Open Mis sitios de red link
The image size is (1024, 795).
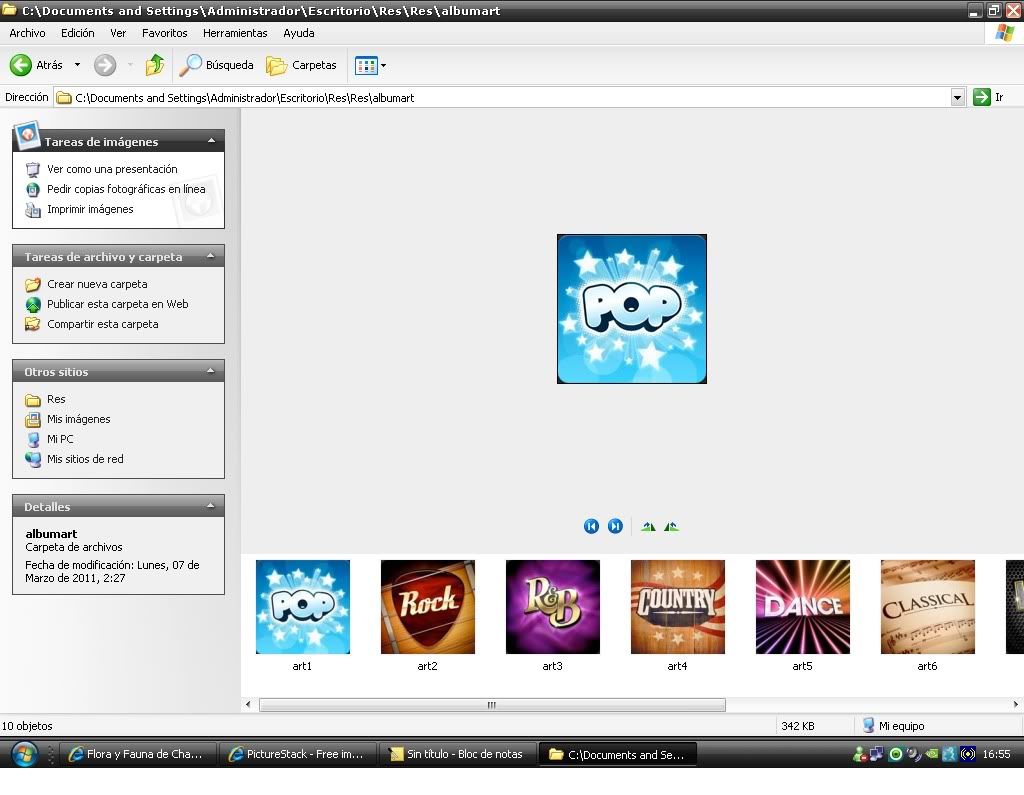(85, 459)
